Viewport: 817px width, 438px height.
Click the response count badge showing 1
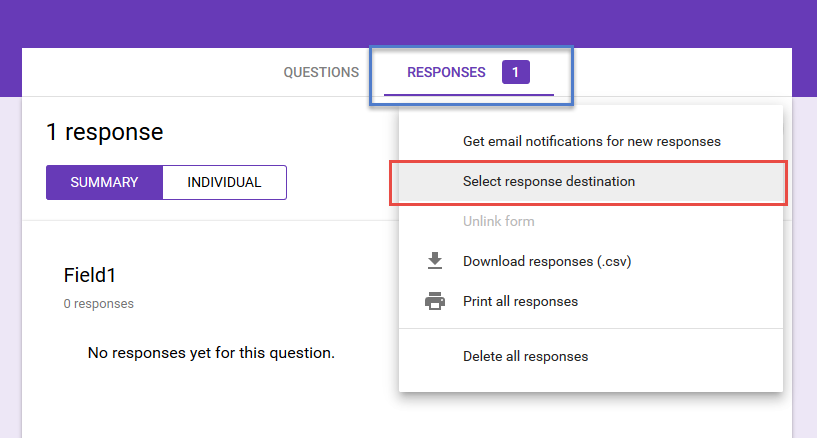pyautogui.click(x=515, y=72)
